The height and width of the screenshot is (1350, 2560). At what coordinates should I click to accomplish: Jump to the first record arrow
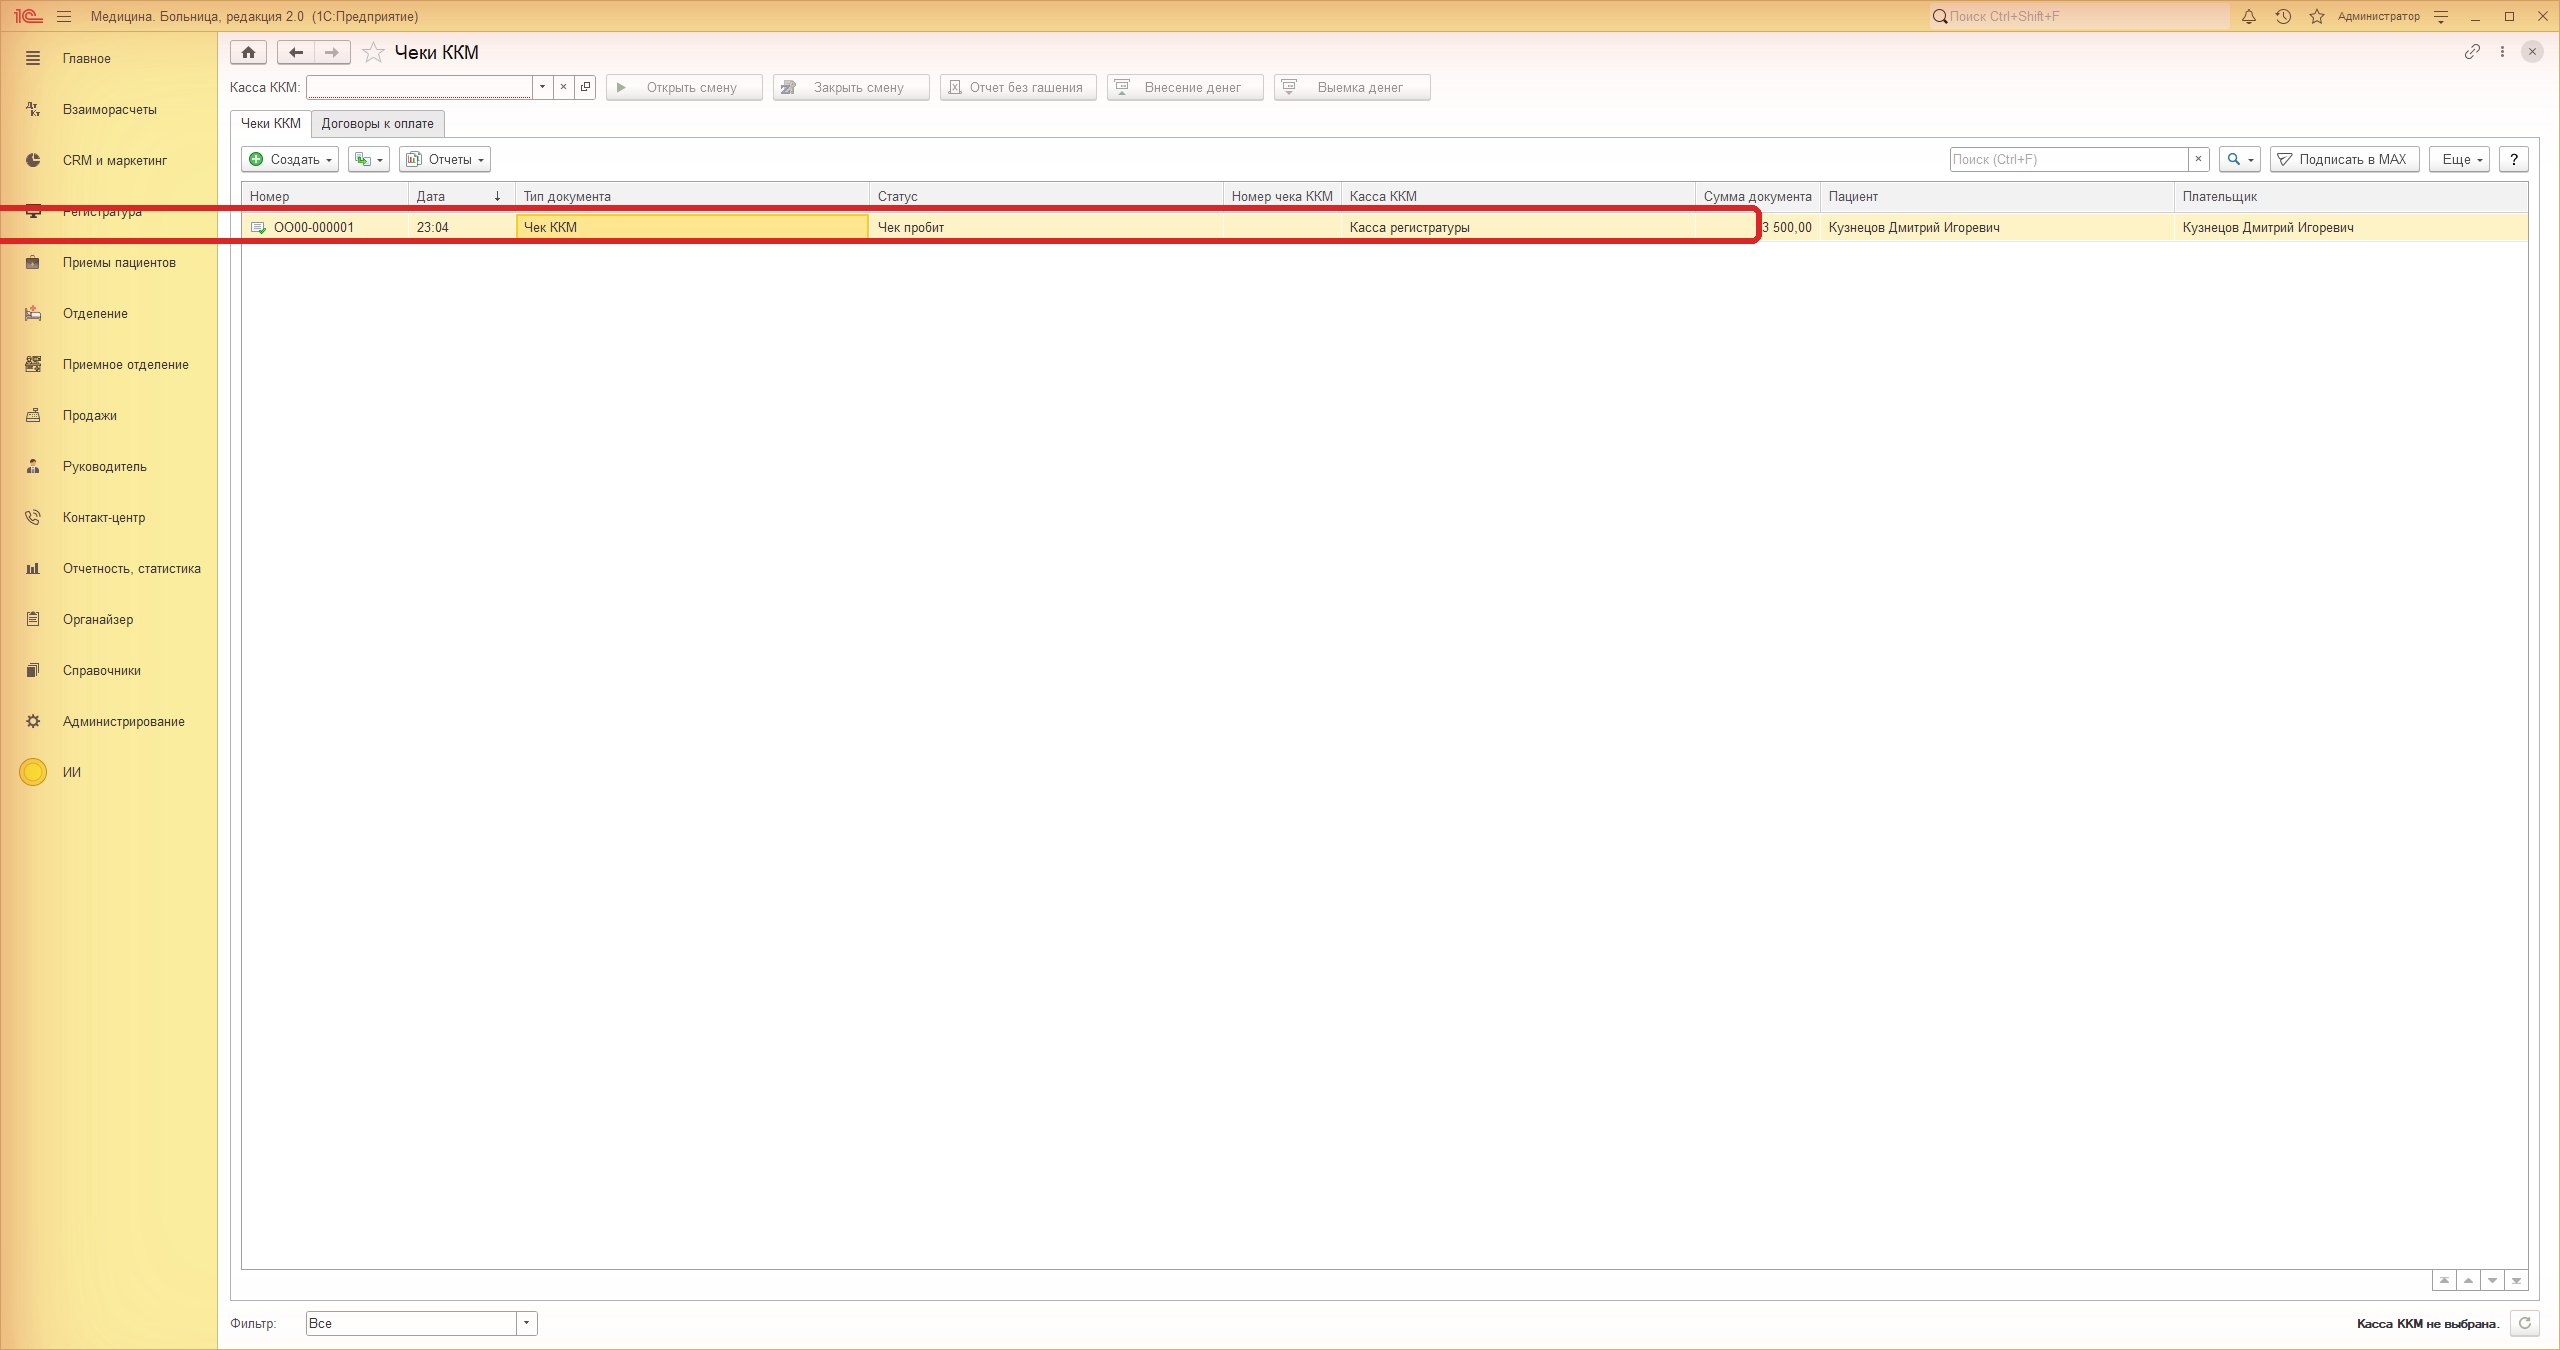2444,1281
